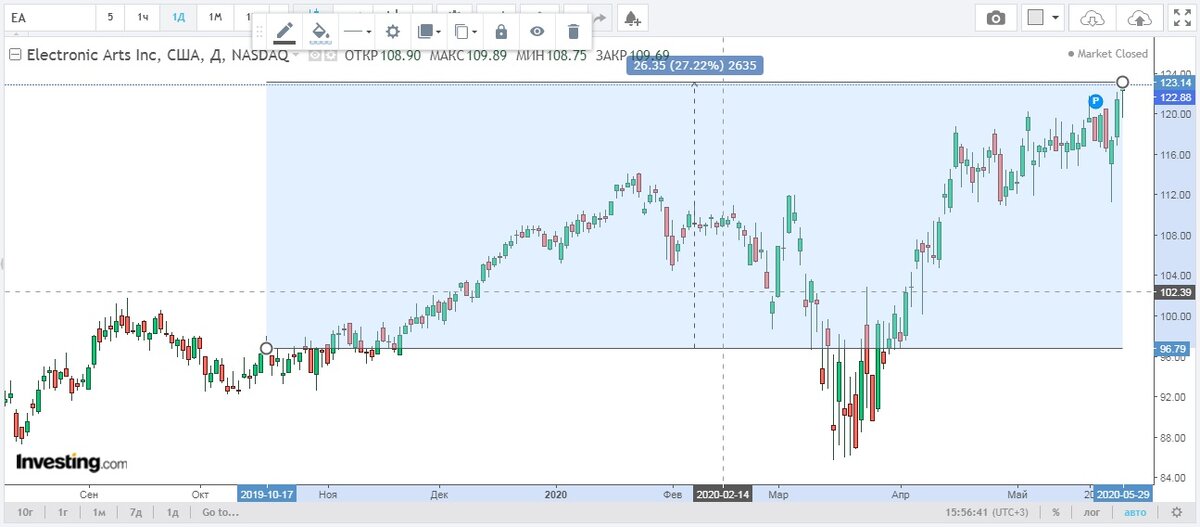Set range to 10г
Screen dimensions: 1200x527
(24, 513)
